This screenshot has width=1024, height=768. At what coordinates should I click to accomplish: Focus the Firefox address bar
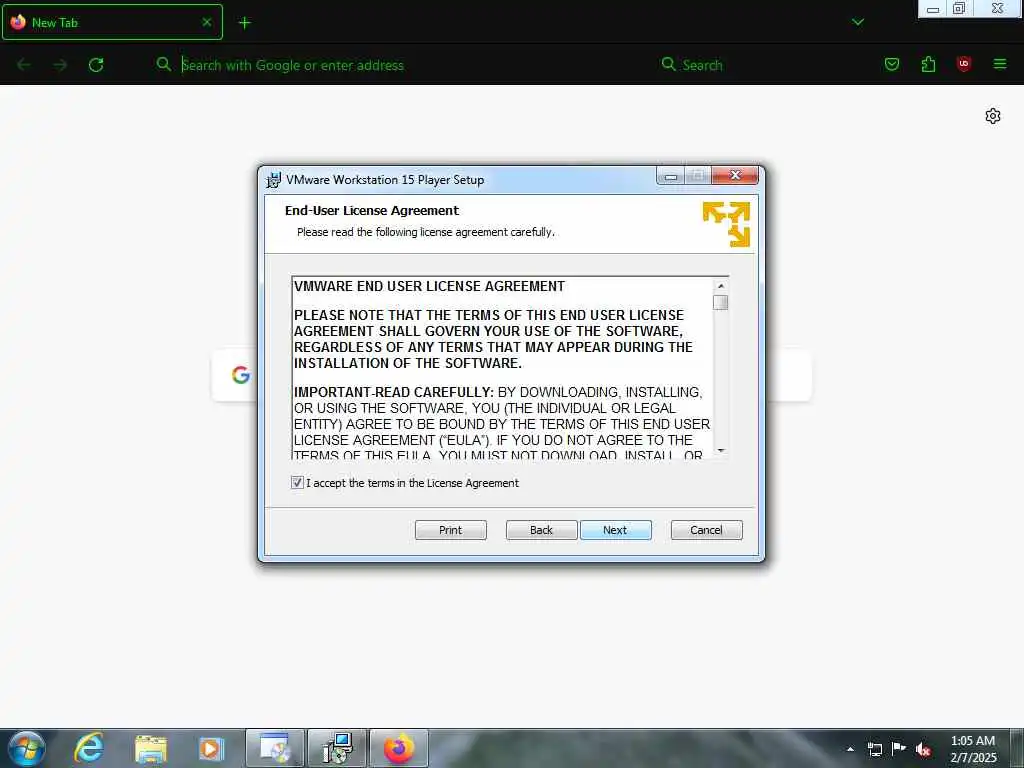point(398,65)
